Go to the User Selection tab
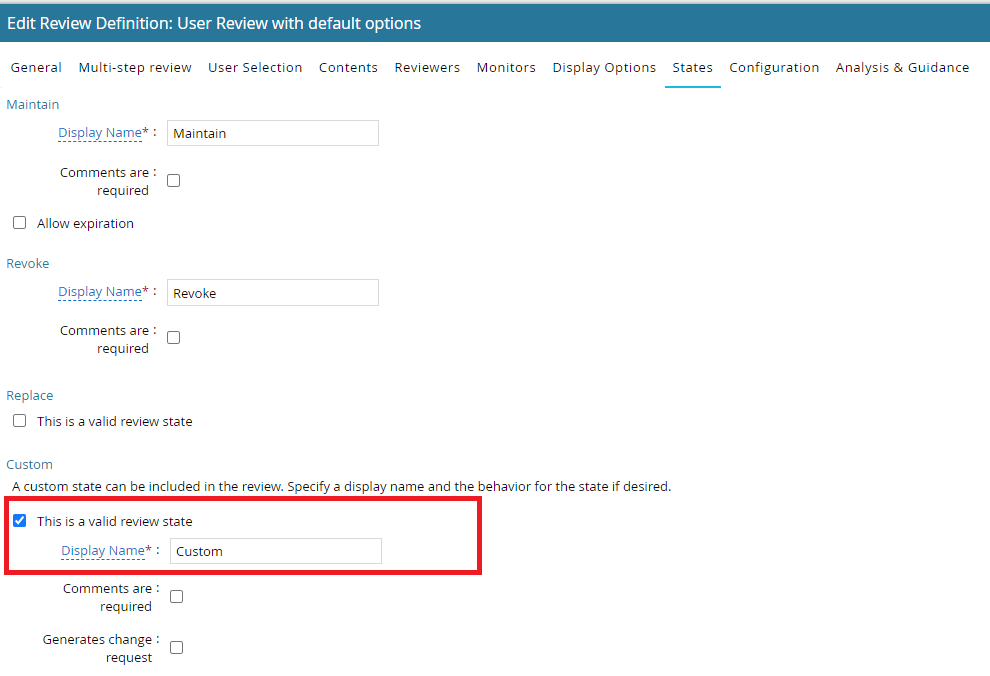Image resolution: width=990 pixels, height=676 pixels. tap(255, 68)
